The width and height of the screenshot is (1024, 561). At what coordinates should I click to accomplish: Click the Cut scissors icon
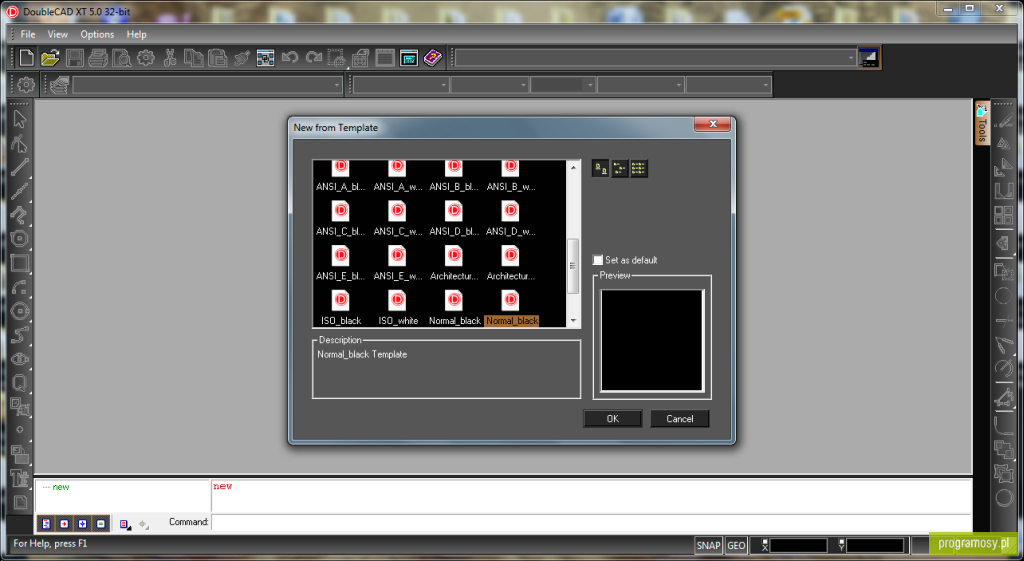(170, 58)
